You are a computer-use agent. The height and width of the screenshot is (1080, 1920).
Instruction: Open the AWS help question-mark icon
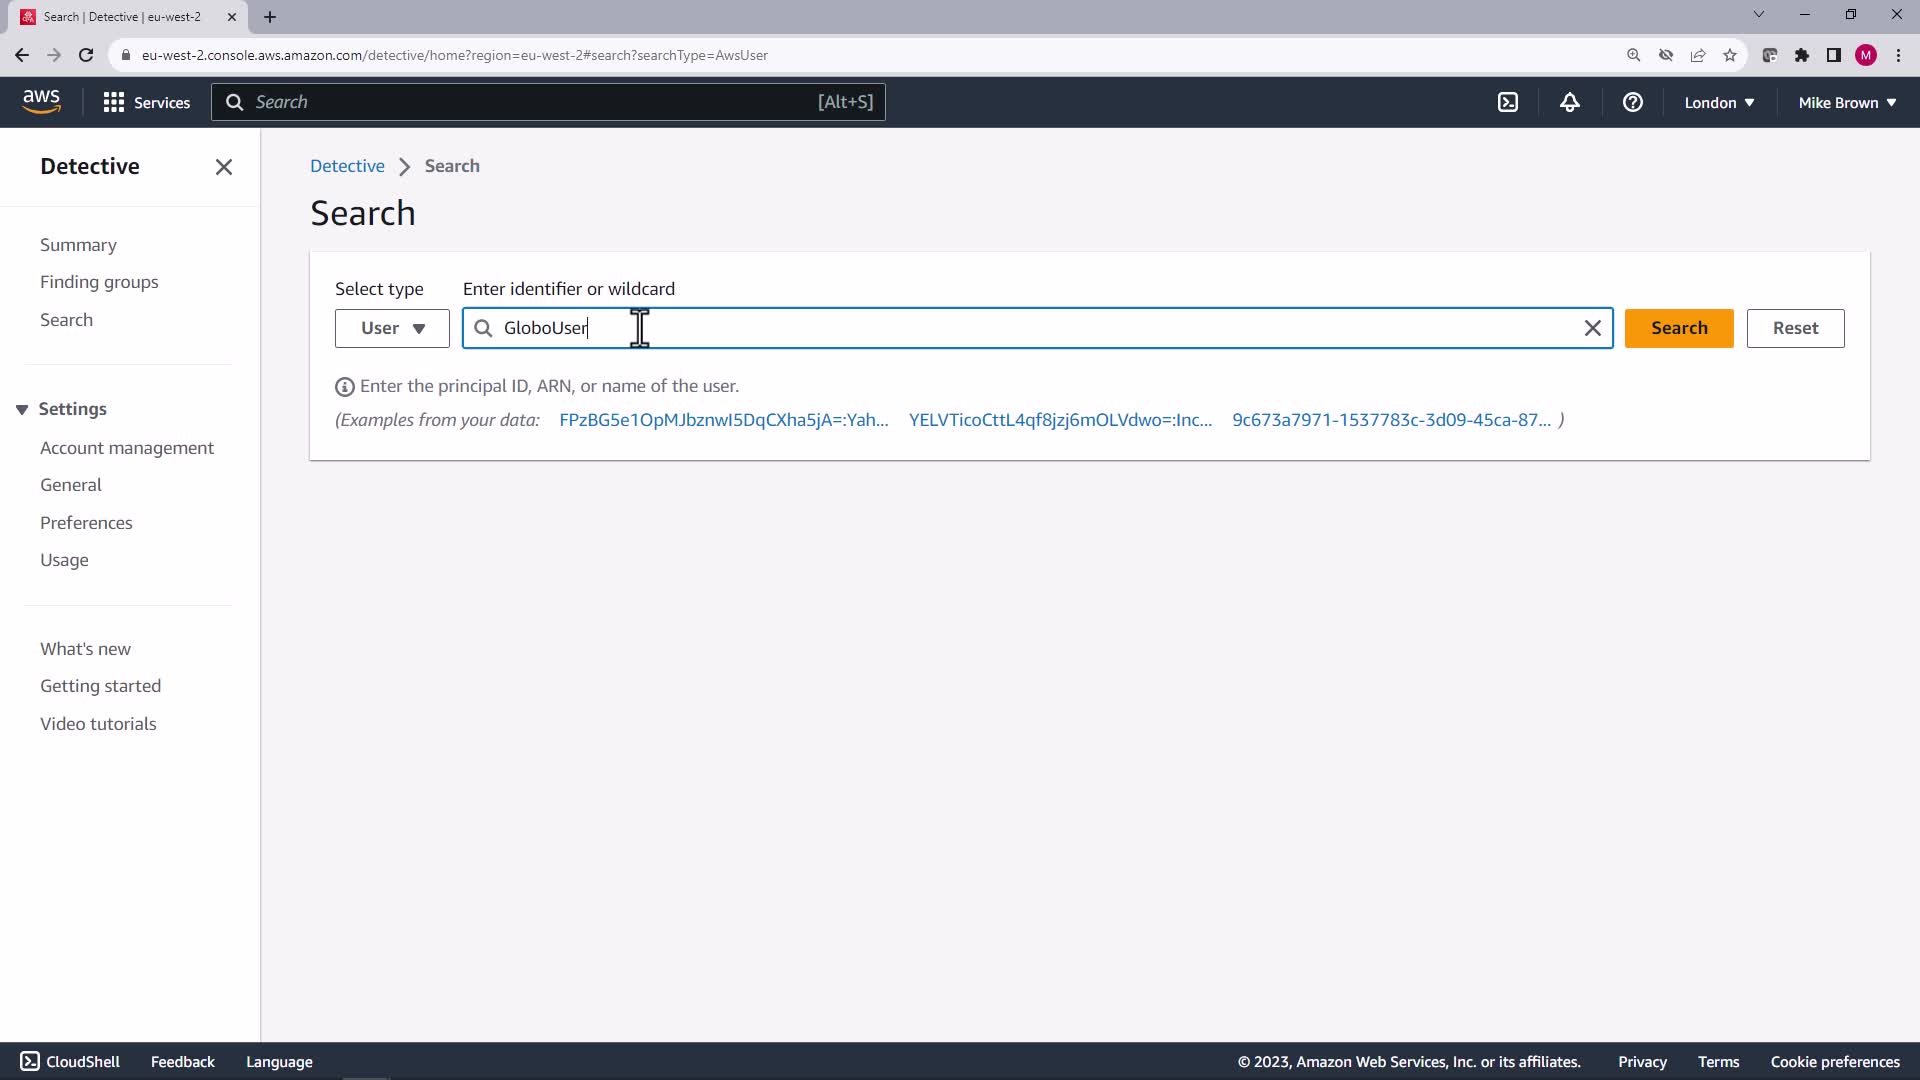(1632, 102)
